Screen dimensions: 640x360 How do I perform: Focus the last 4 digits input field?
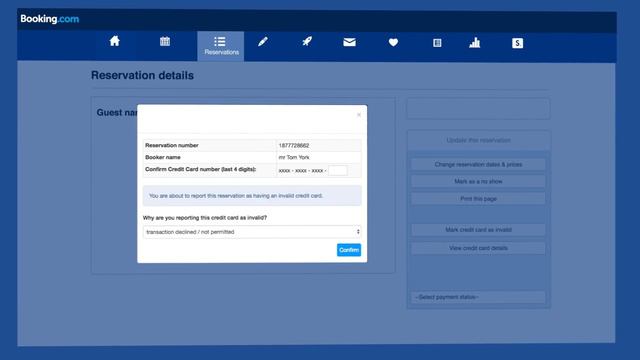338,171
